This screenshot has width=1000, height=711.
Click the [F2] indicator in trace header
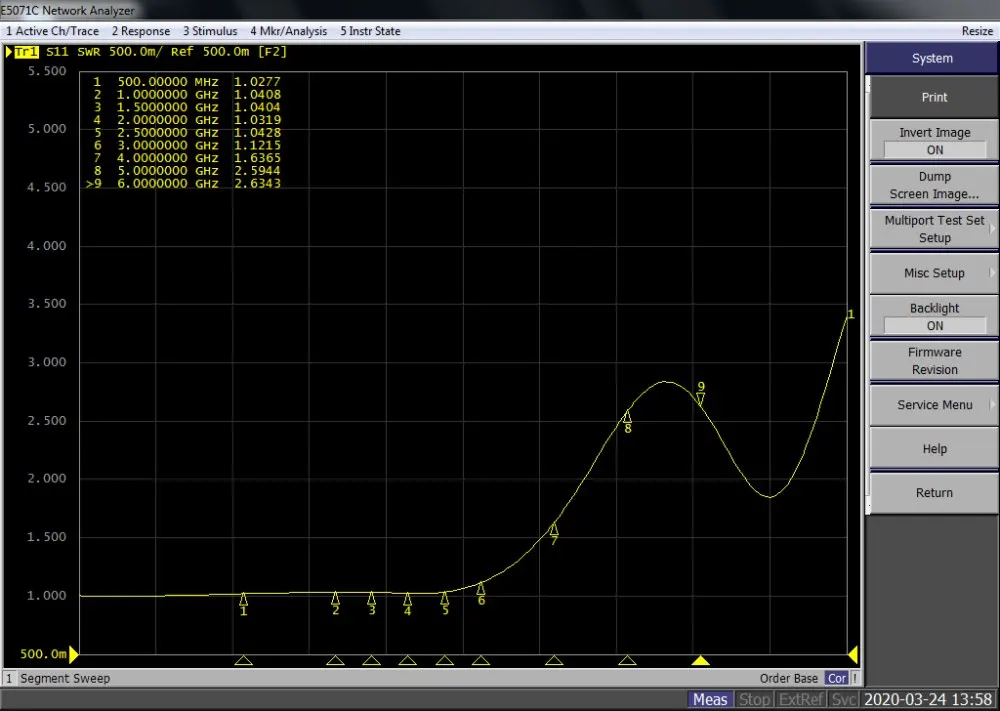(272, 52)
